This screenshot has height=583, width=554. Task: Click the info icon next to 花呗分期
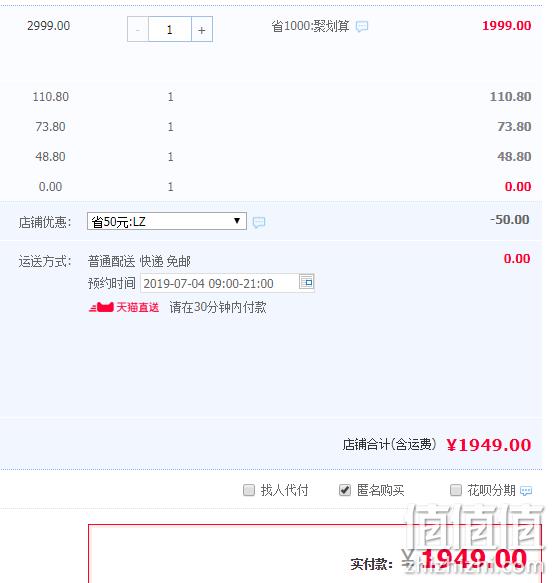pos(526,491)
